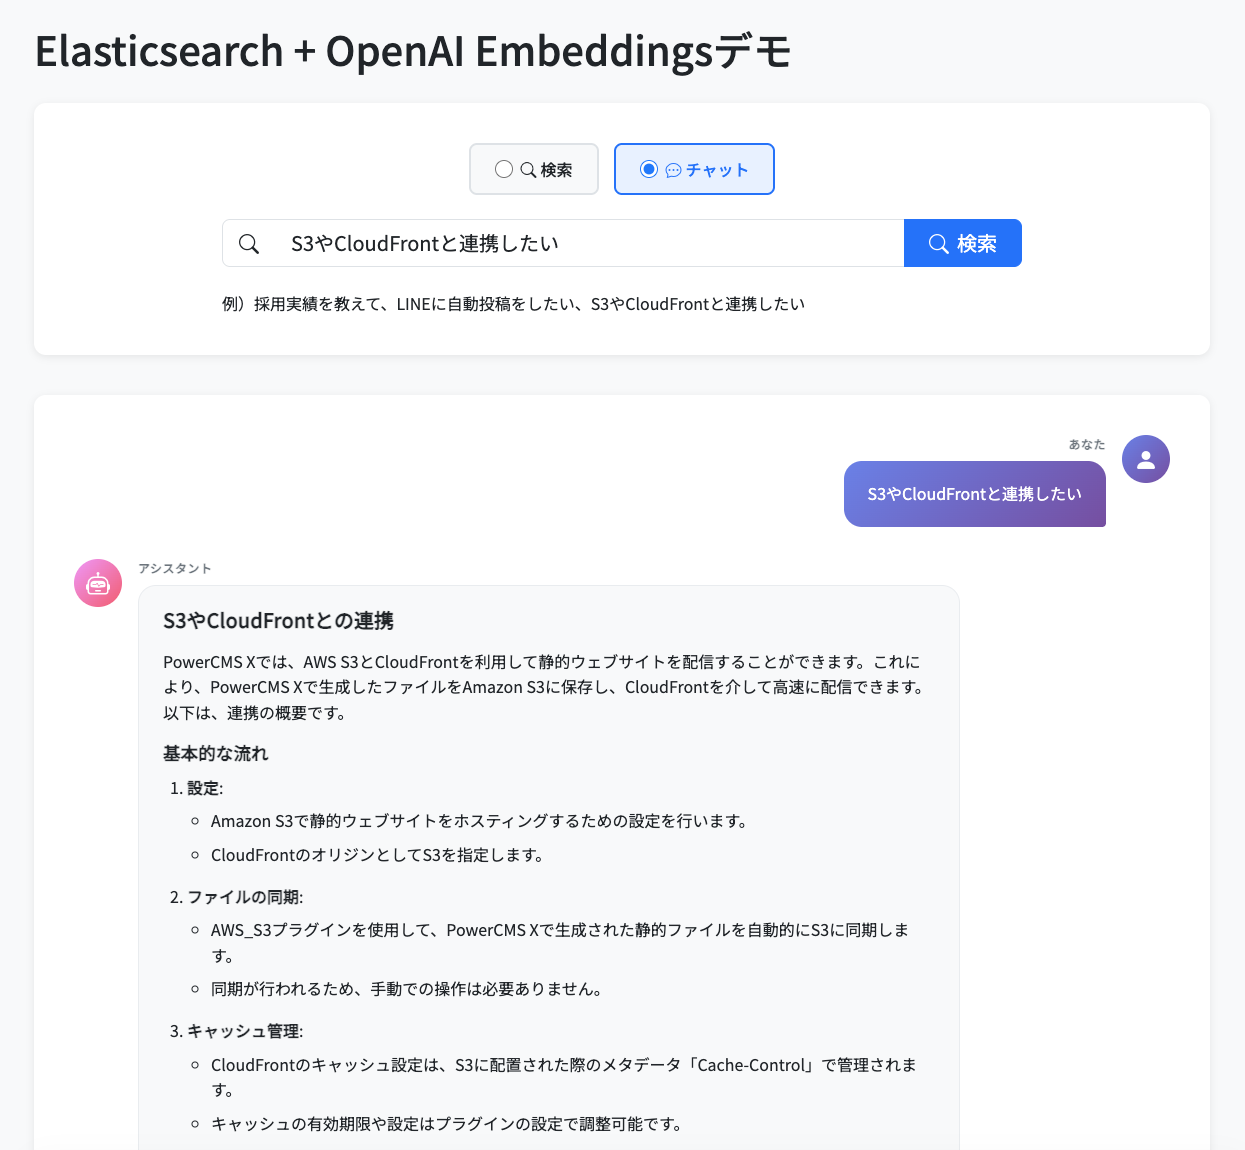Click the magnifier icon on the blue 検索 button
1245x1150 pixels.
pos(938,243)
